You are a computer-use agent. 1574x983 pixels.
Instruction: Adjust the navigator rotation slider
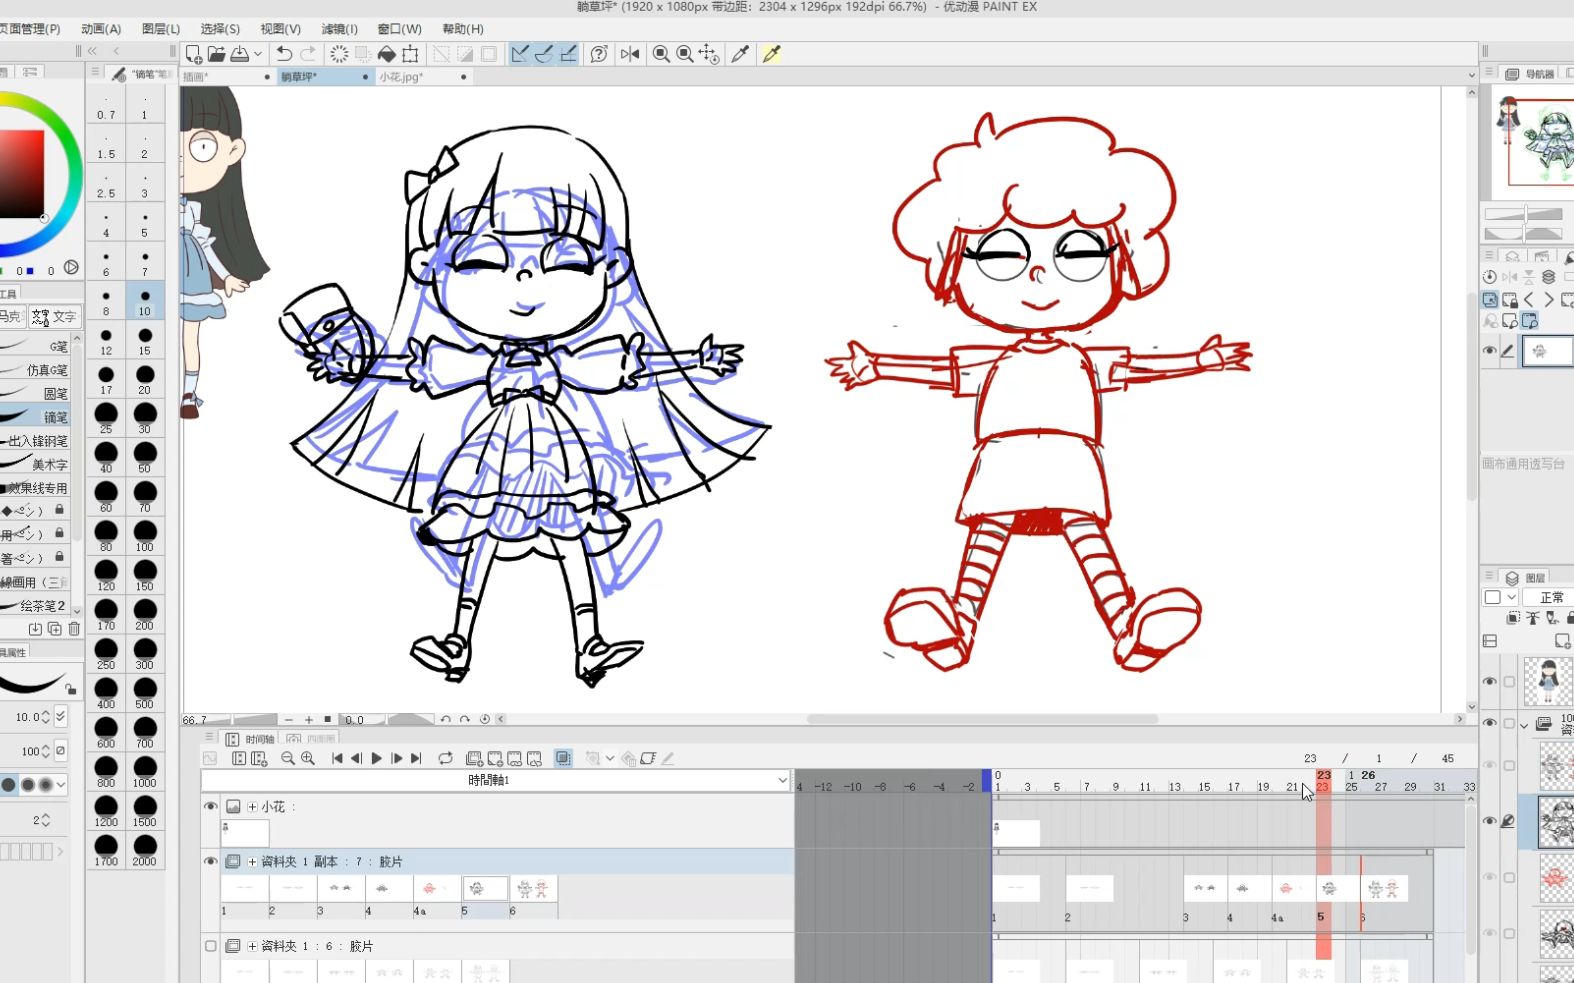1524,233
